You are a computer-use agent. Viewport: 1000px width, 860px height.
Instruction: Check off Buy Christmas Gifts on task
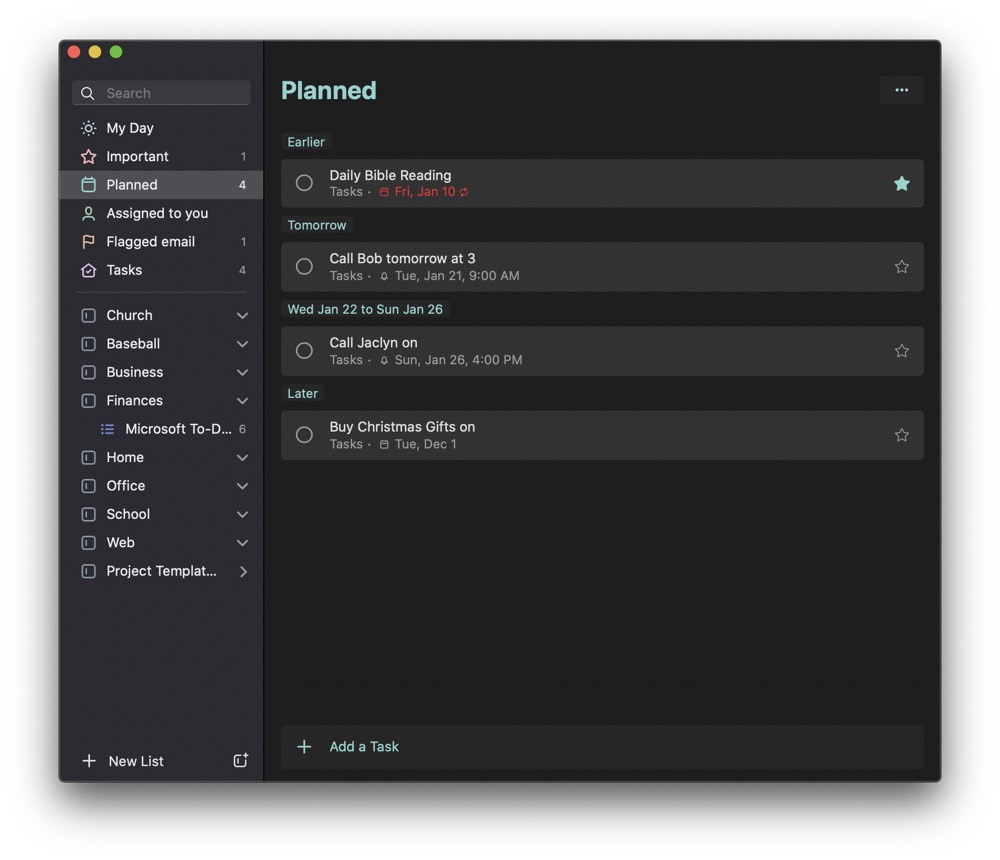(x=304, y=435)
